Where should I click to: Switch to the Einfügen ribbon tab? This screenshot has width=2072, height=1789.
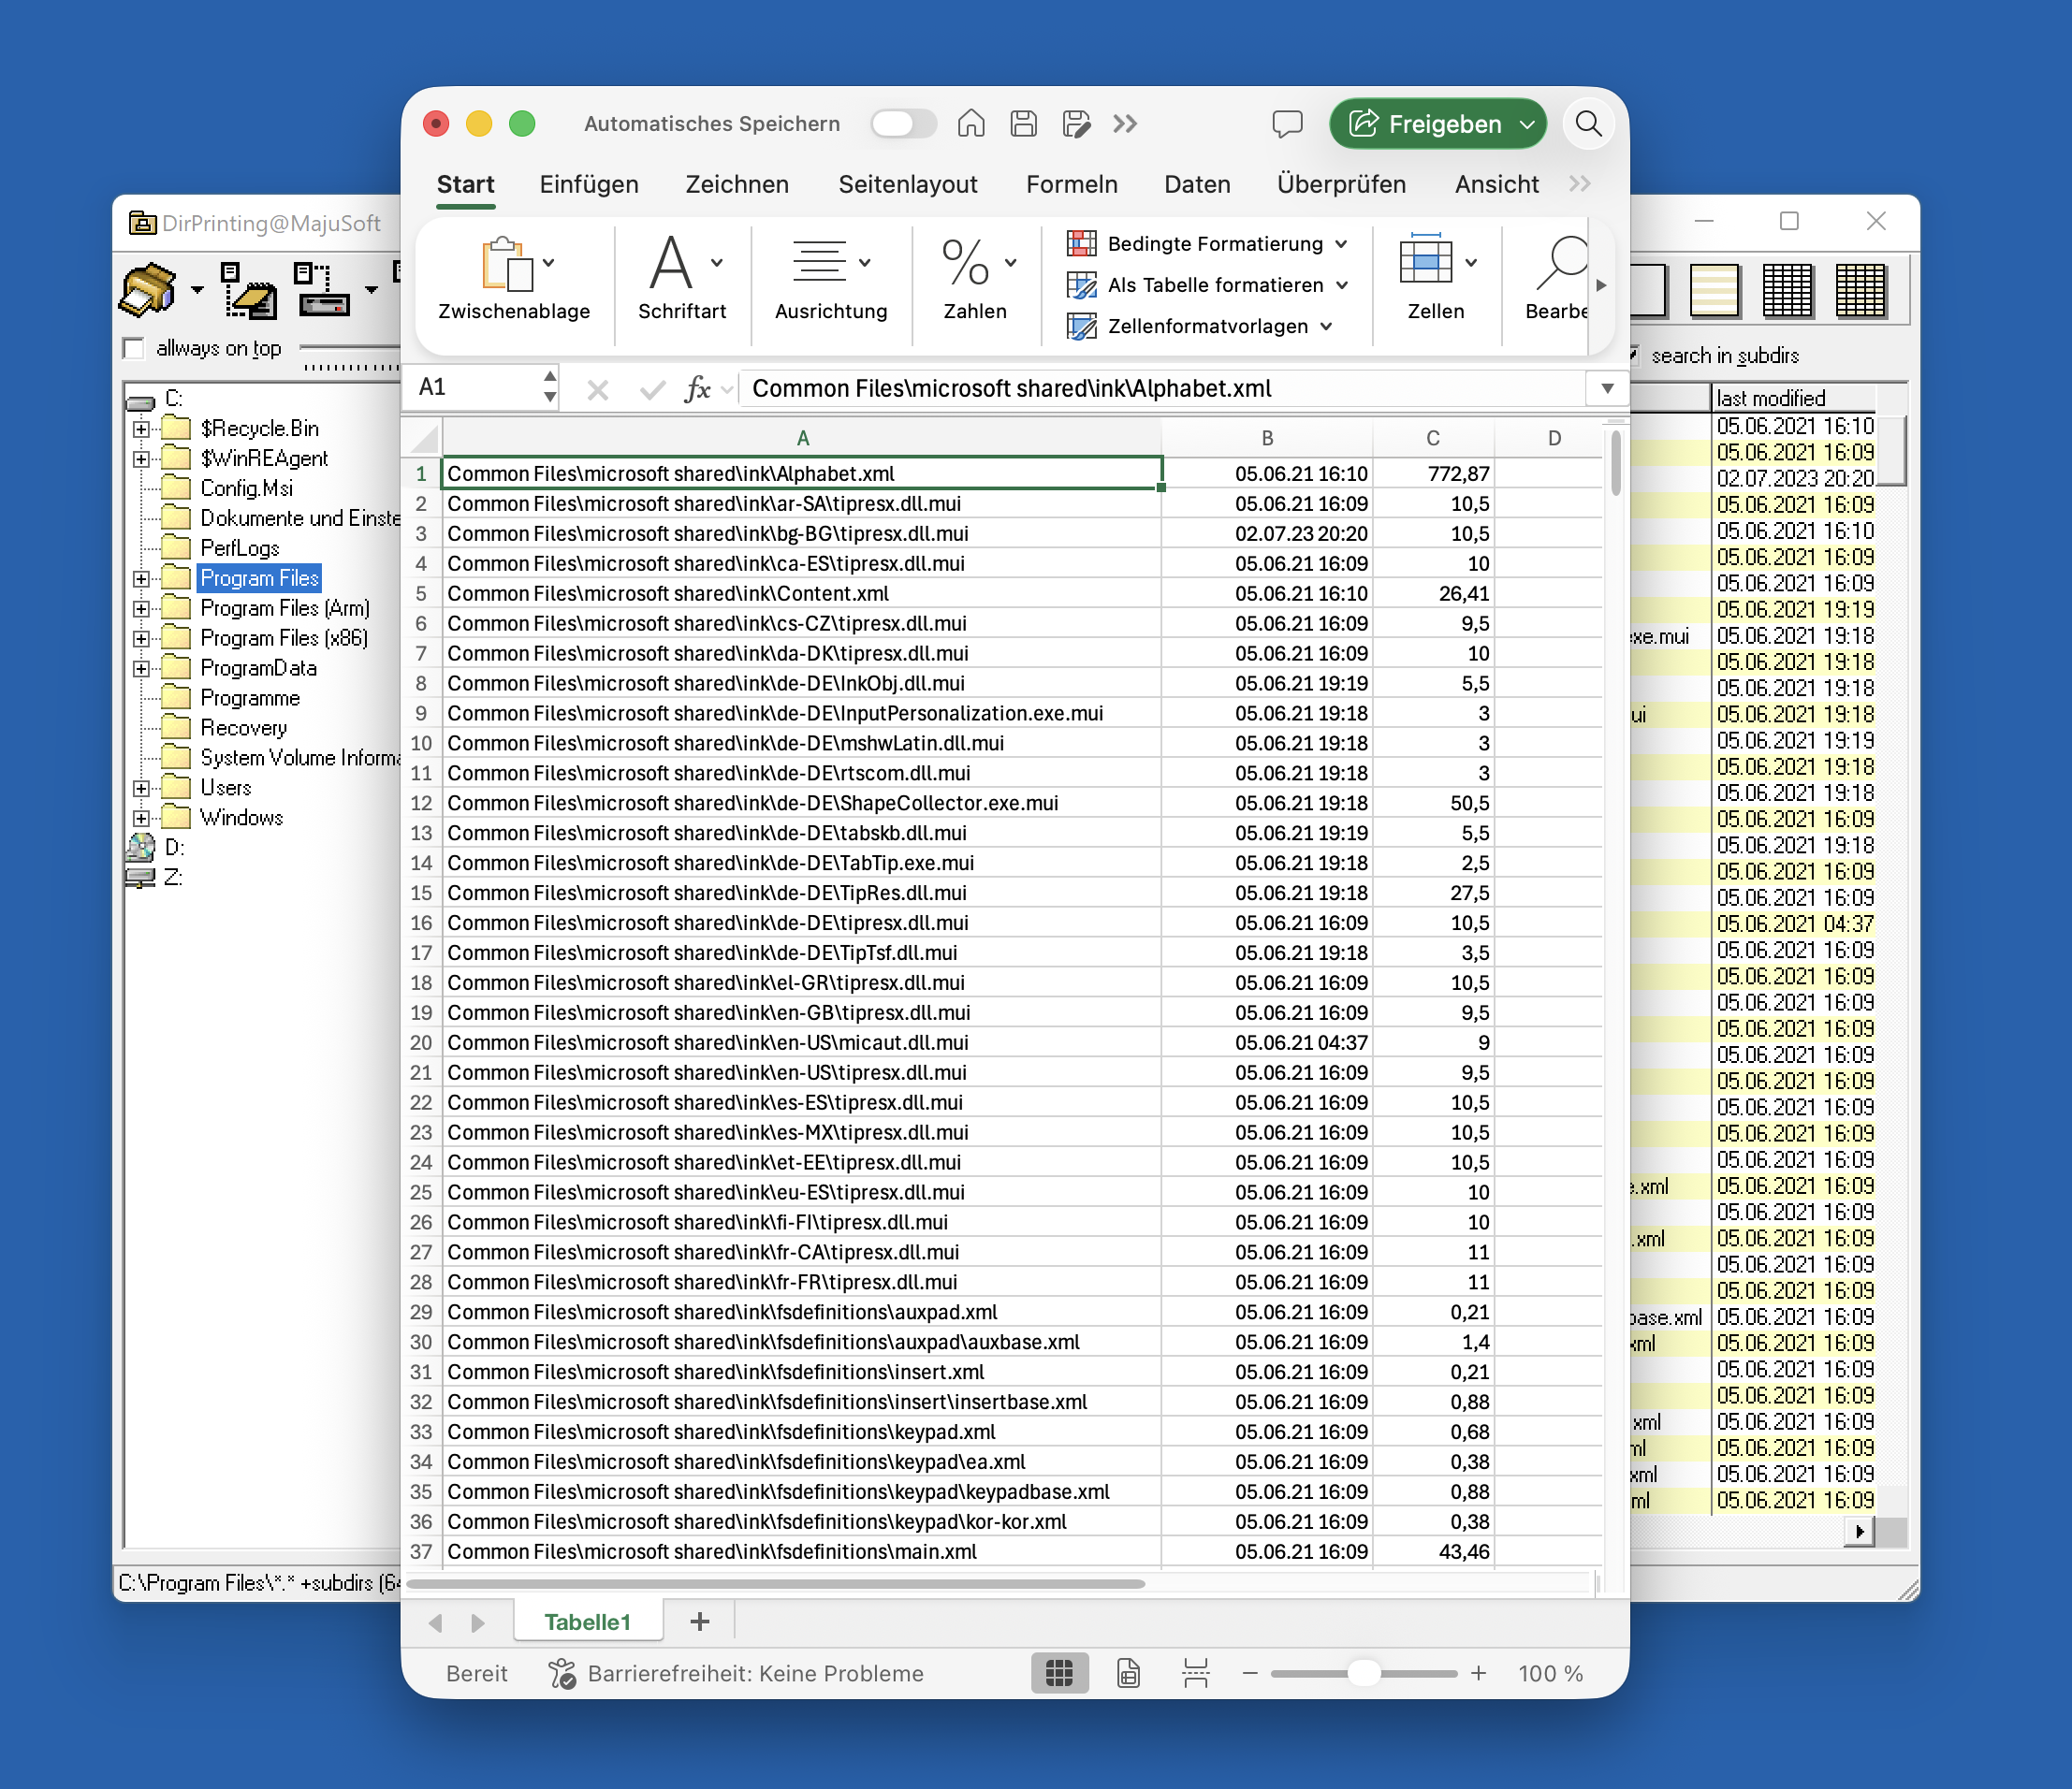click(589, 184)
